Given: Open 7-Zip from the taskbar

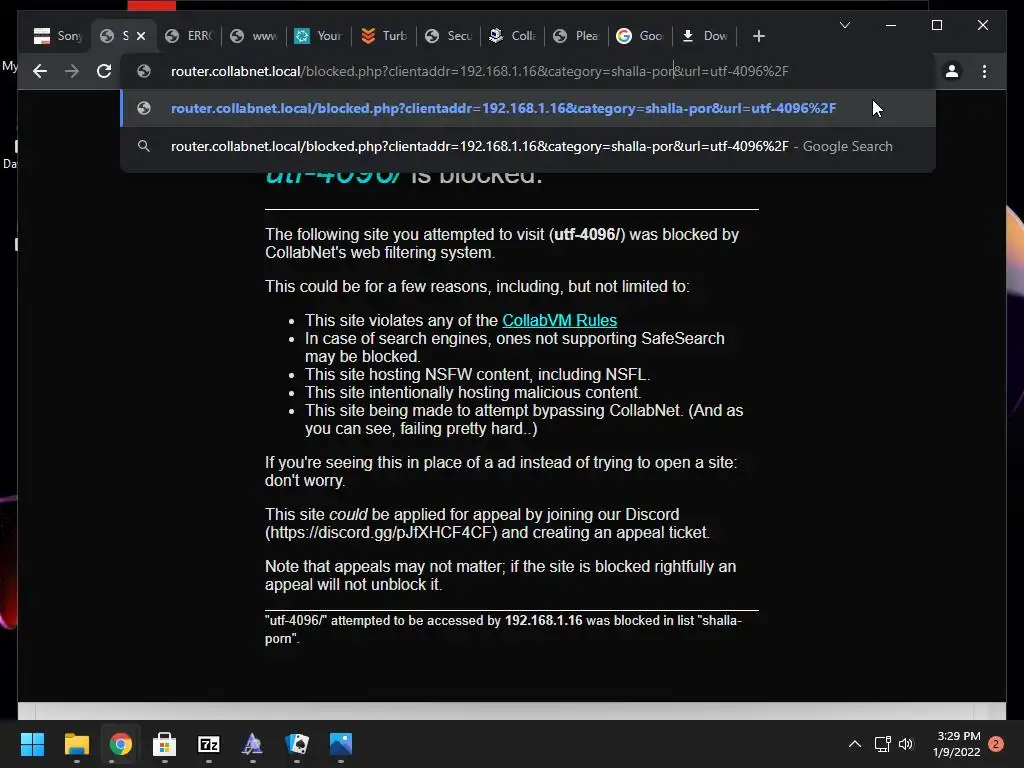Looking at the screenshot, I should click(208, 744).
